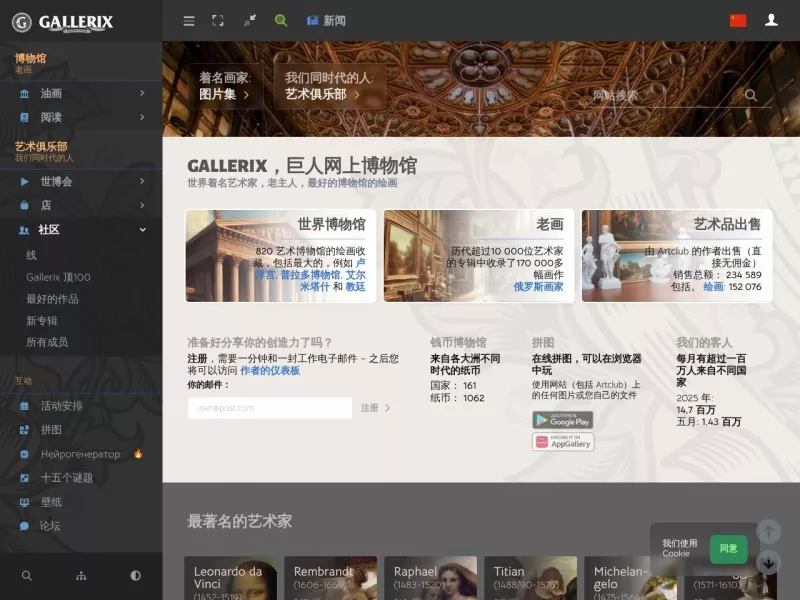Open 所有成员 submenu item
The image size is (800, 600).
[x=47, y=342]
